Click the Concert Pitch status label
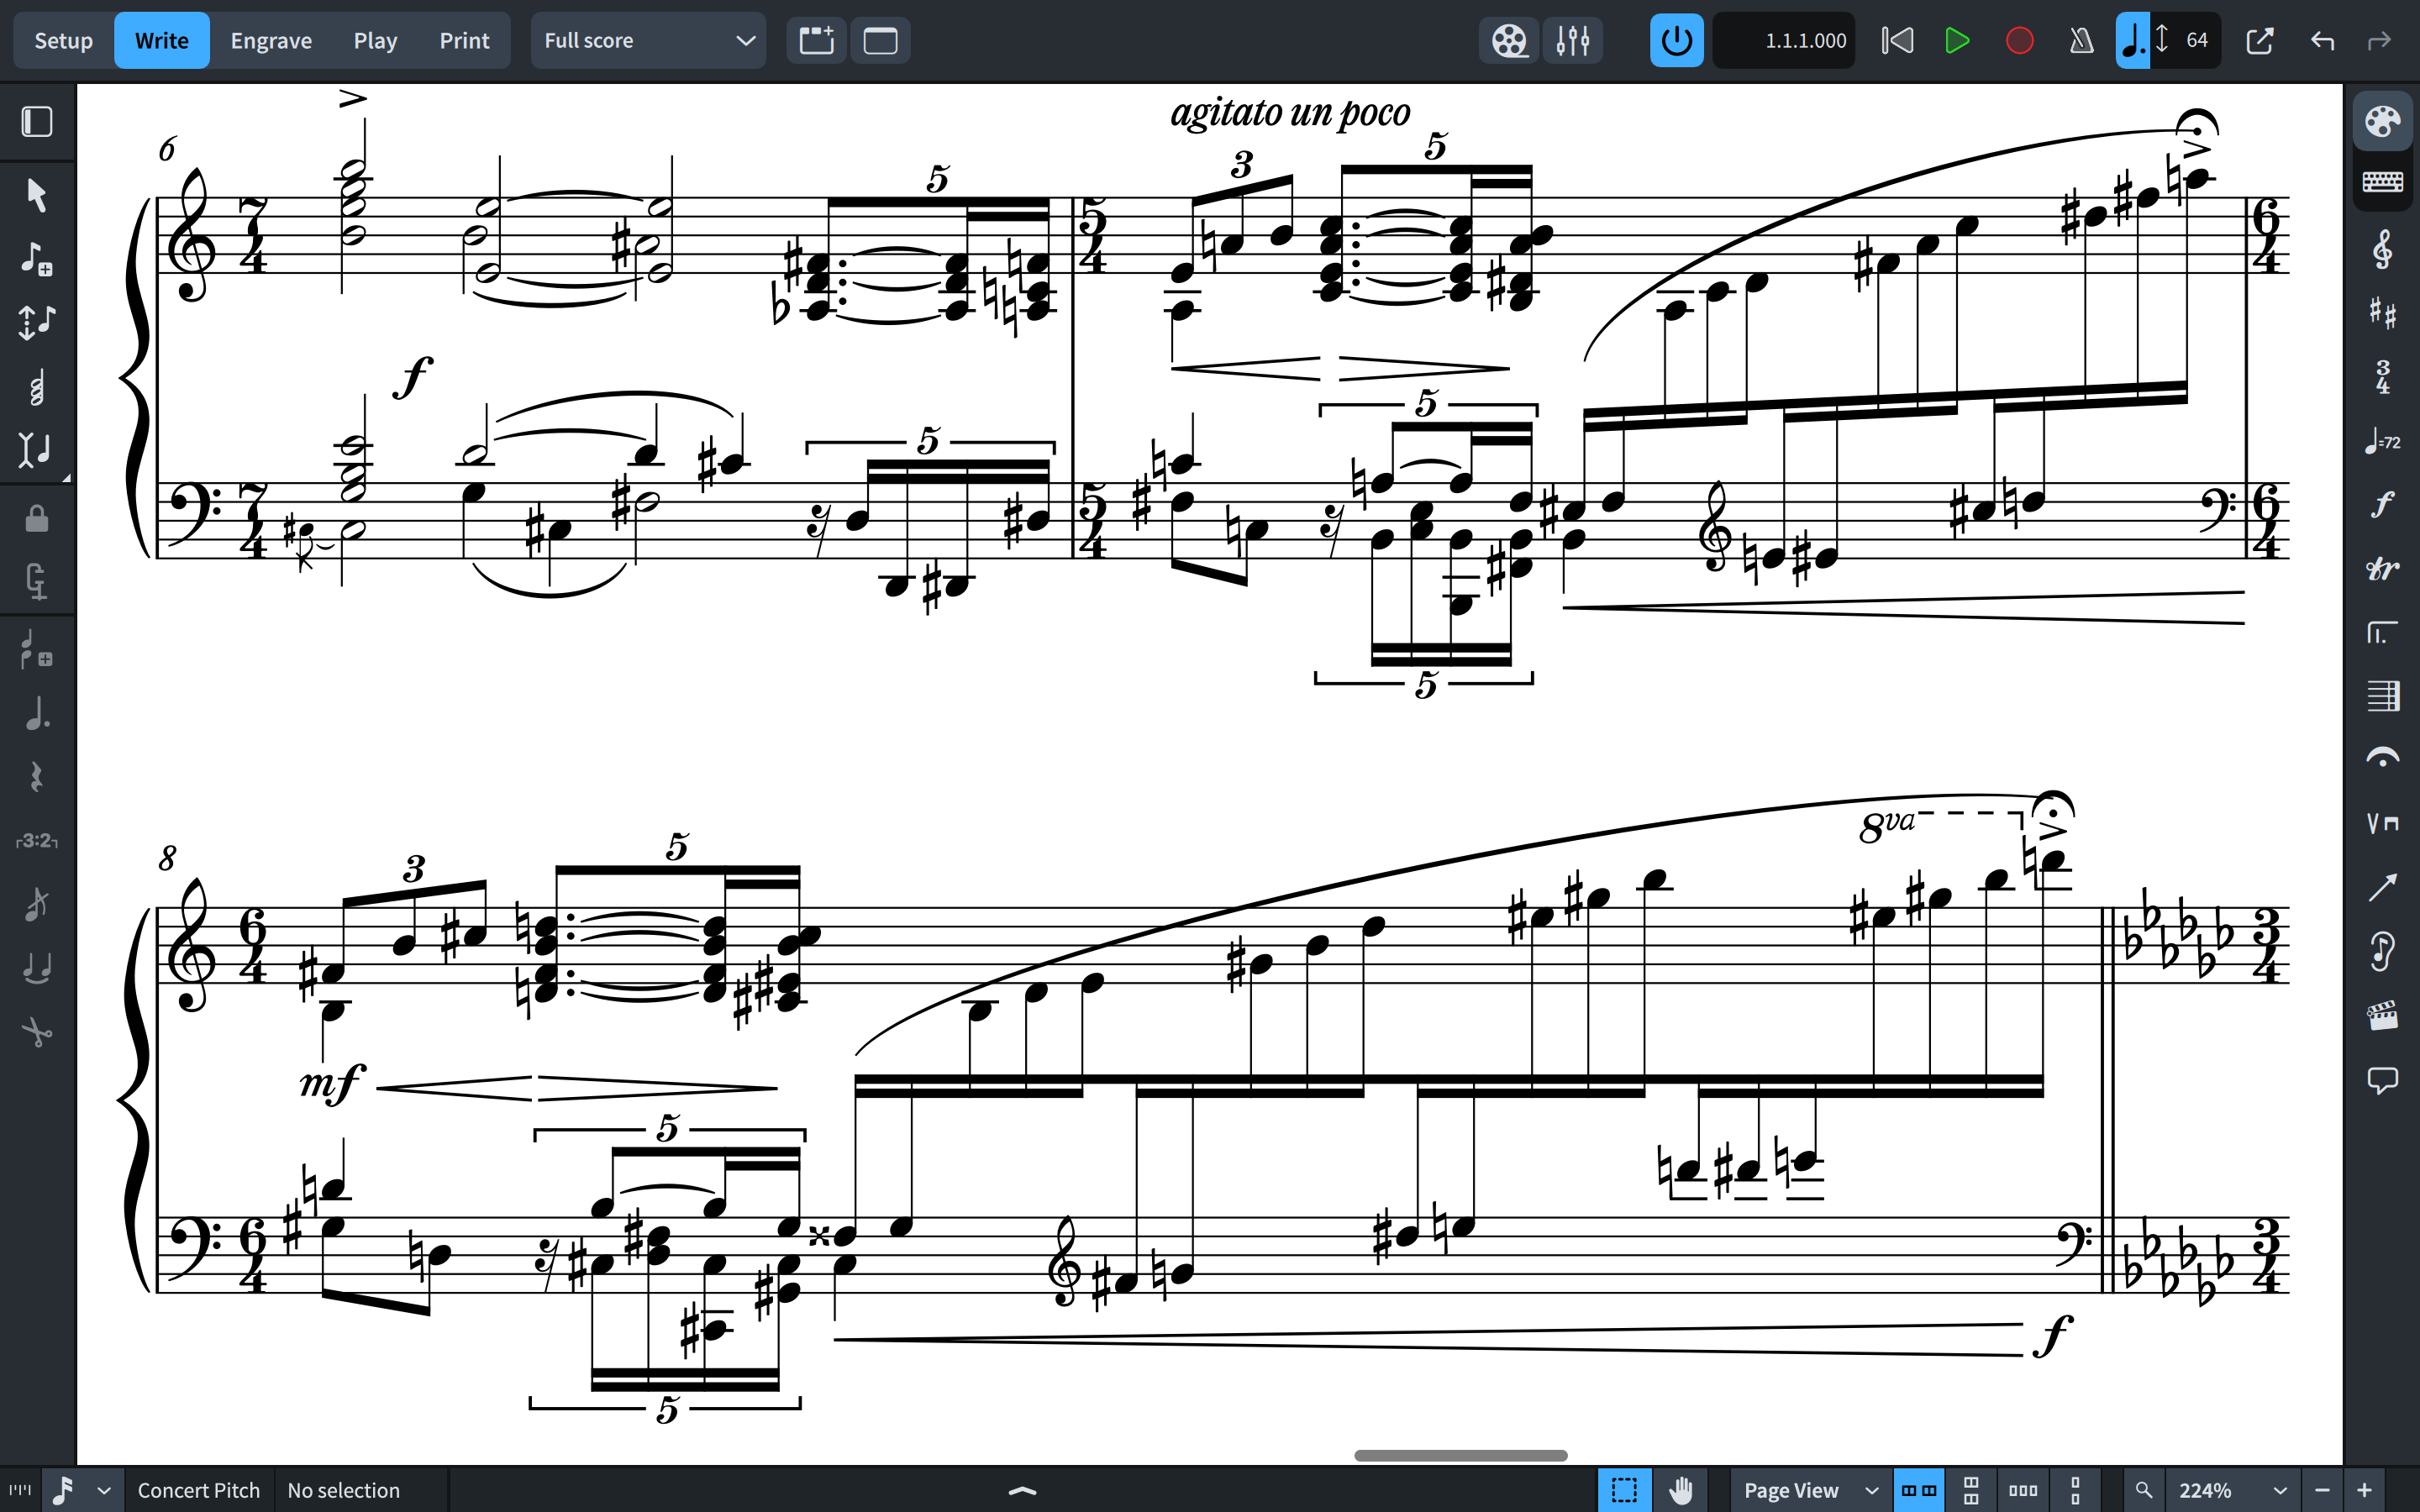Screen dimensions: 2420x1512 point(198,1490)
